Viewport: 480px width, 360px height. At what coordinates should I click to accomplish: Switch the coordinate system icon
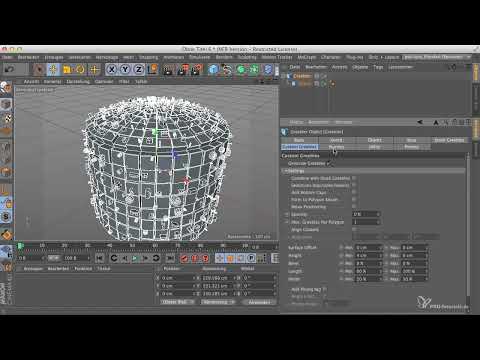click(153, 69)
